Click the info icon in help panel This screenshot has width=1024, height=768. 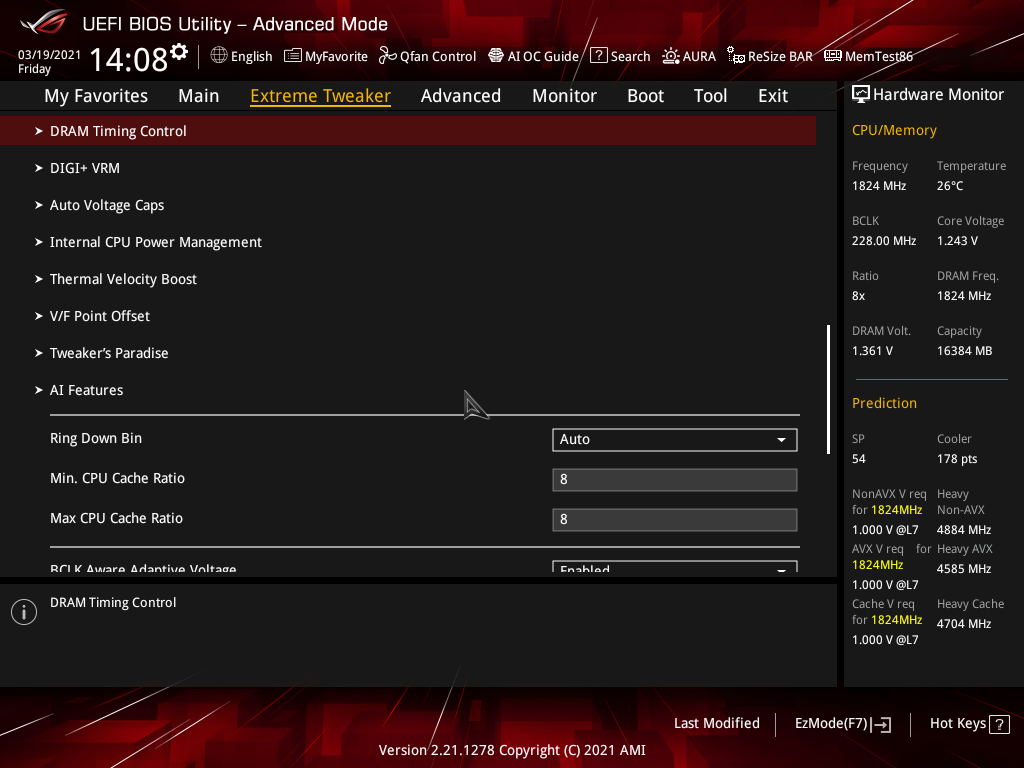click(x=24, y=612)
